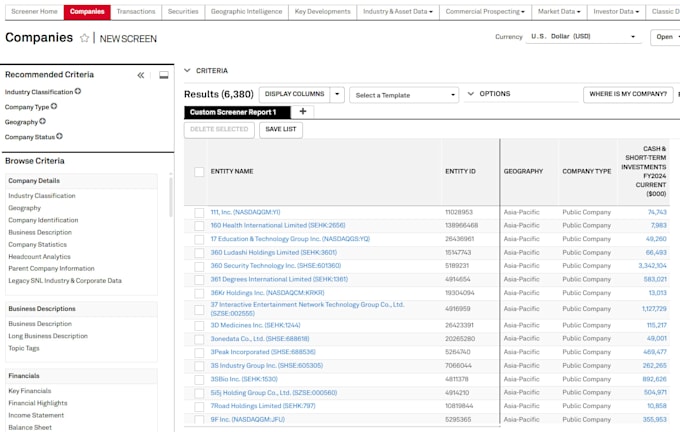Add Company Status criterion via plus icon
680x432 pixels.
[59, 136]
